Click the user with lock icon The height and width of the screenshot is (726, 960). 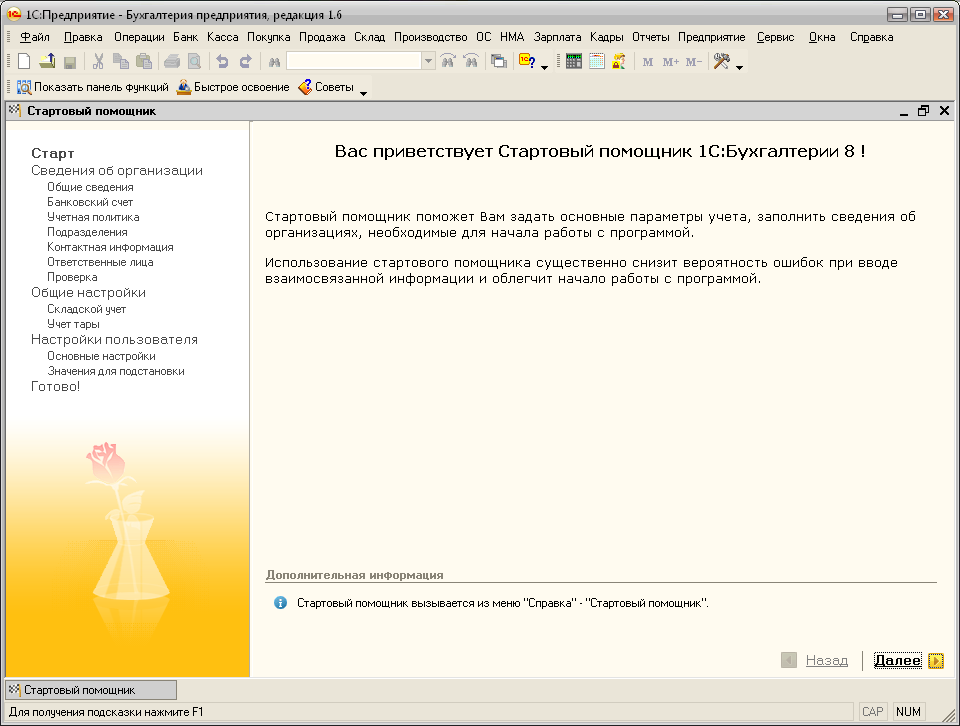coord(619,61)
